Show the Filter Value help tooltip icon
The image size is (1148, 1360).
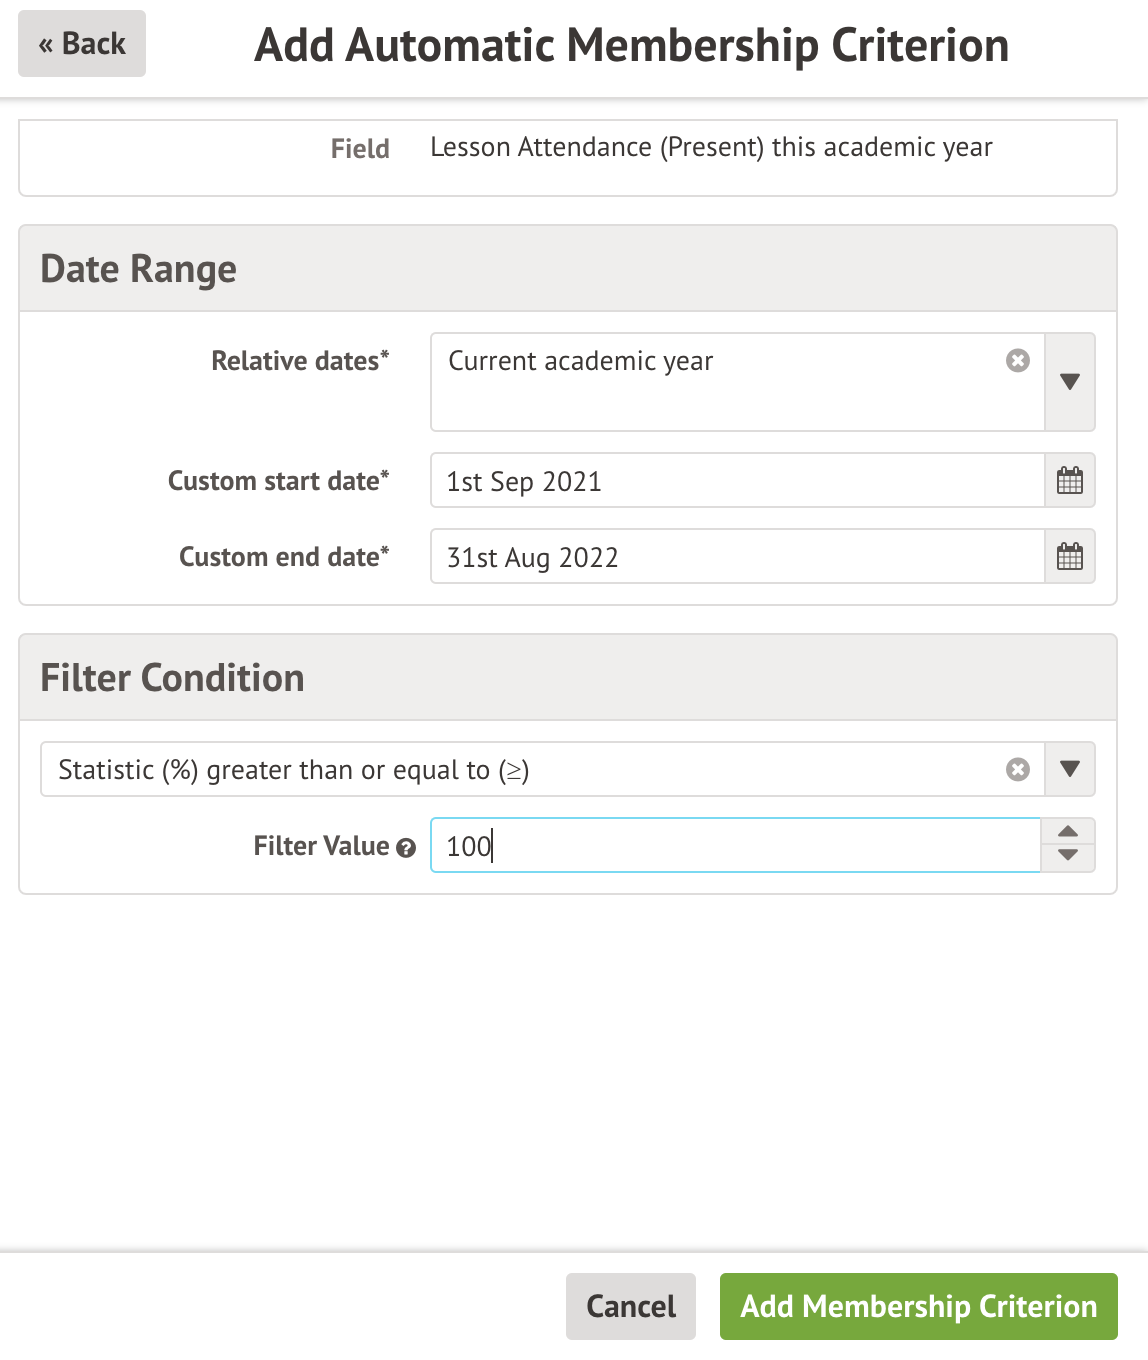point(405,848)
